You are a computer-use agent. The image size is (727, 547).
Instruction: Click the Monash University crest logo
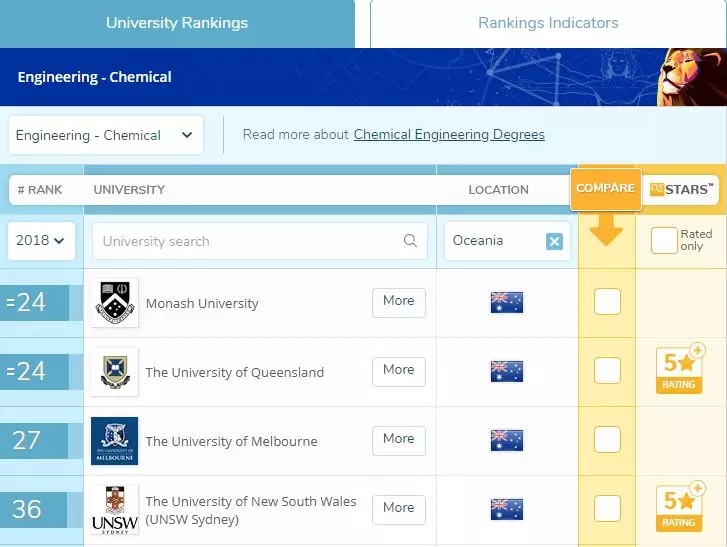pos(114,303)
